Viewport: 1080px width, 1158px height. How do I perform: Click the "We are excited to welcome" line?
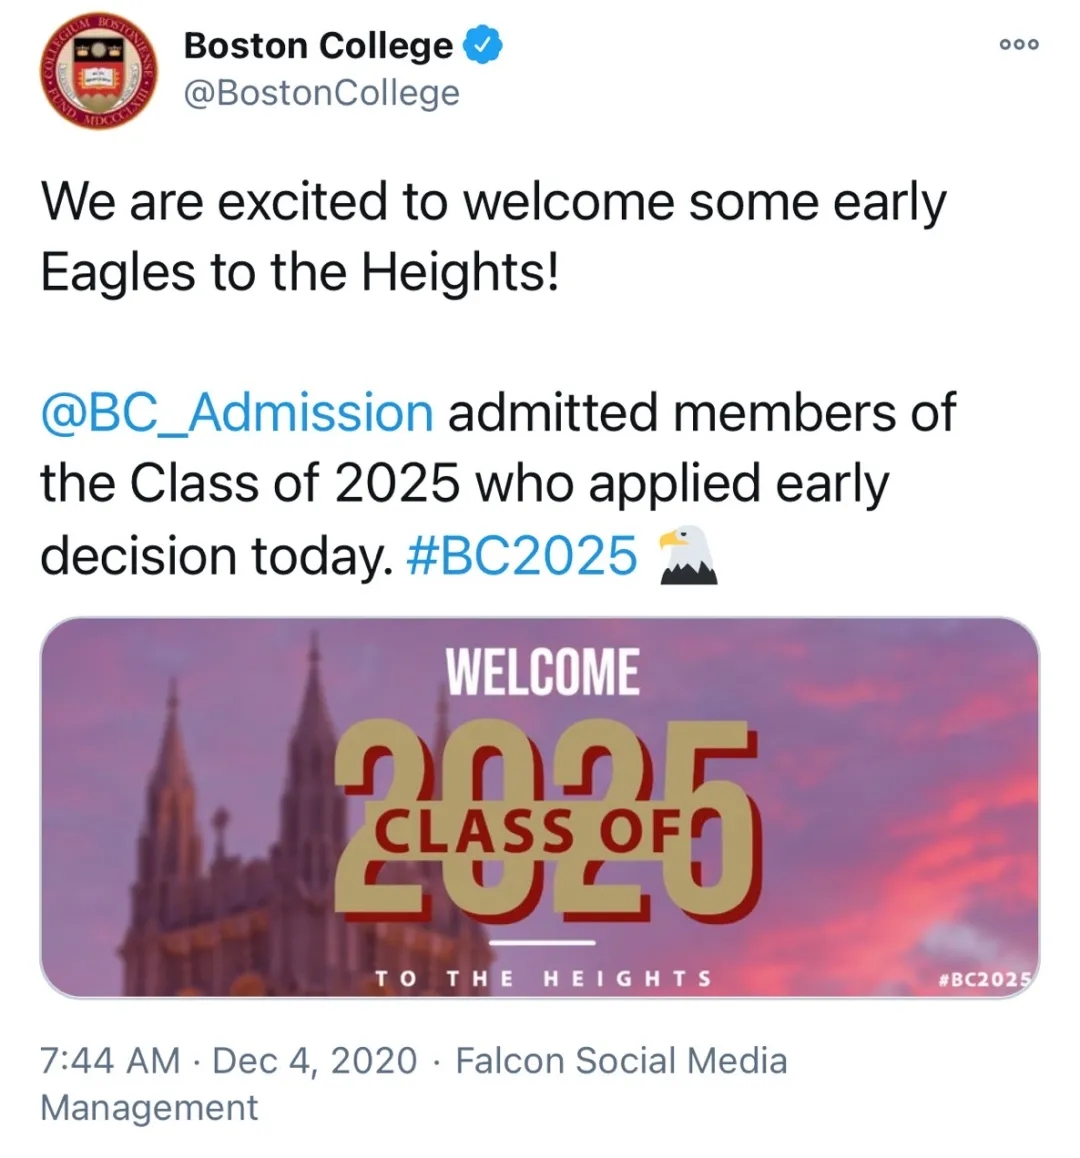pos(492,203)
